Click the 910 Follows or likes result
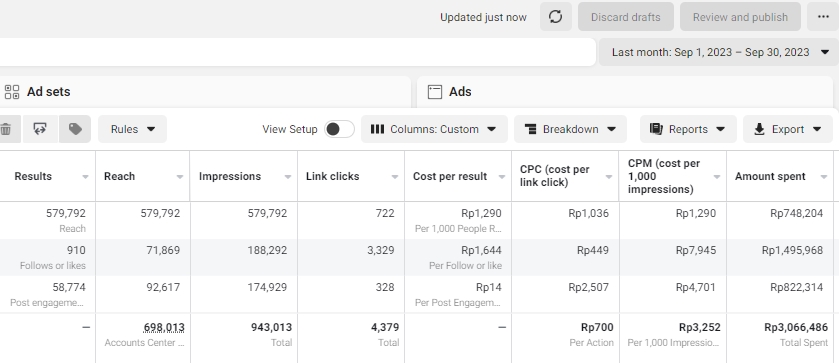839x363 pixels. [76, 250]
